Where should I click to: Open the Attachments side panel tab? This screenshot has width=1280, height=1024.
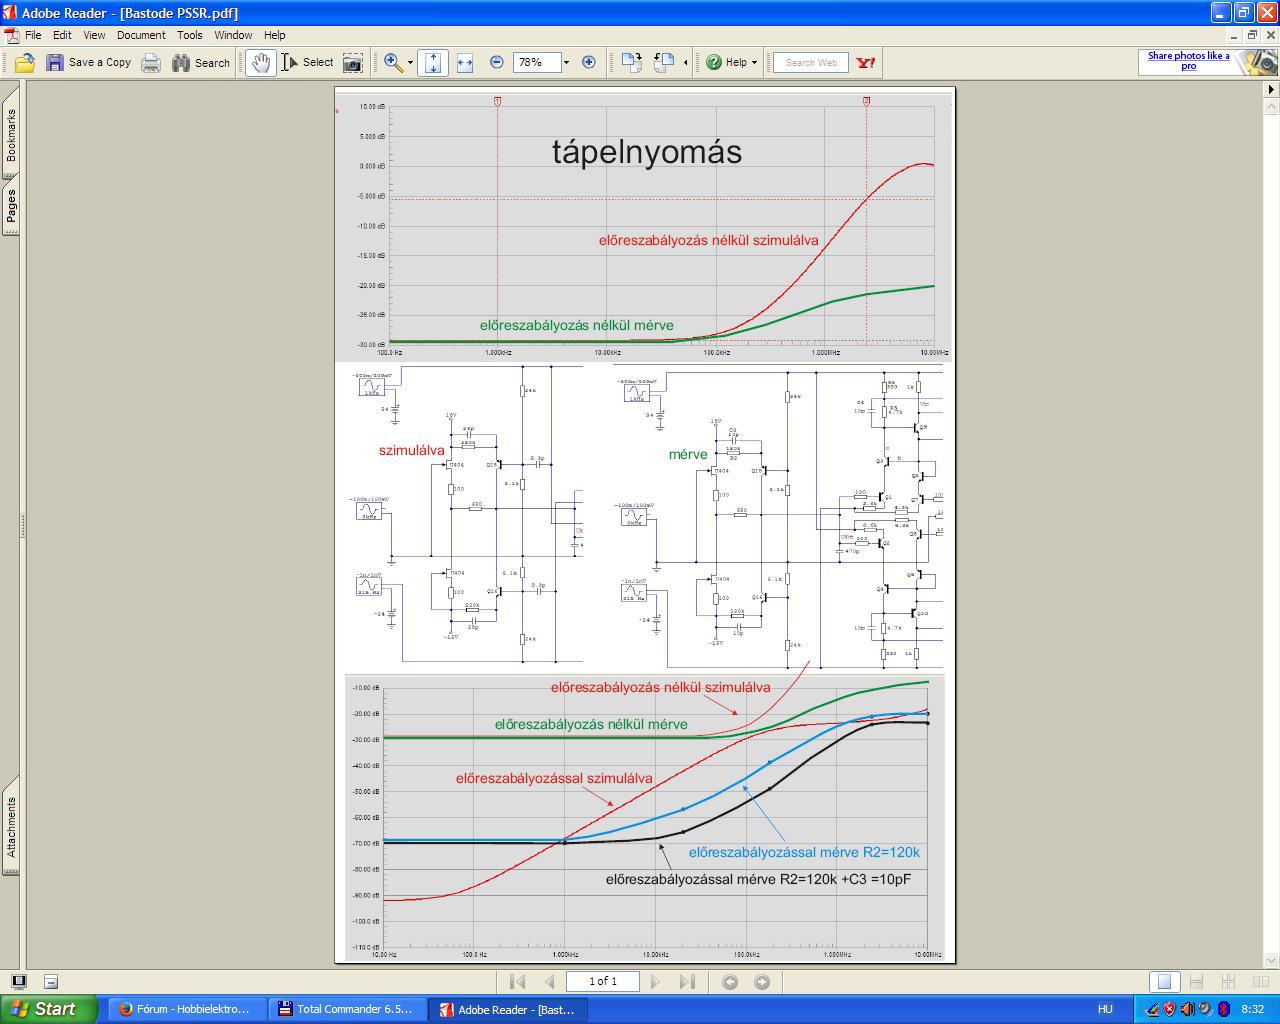click(x=11, y=827)
